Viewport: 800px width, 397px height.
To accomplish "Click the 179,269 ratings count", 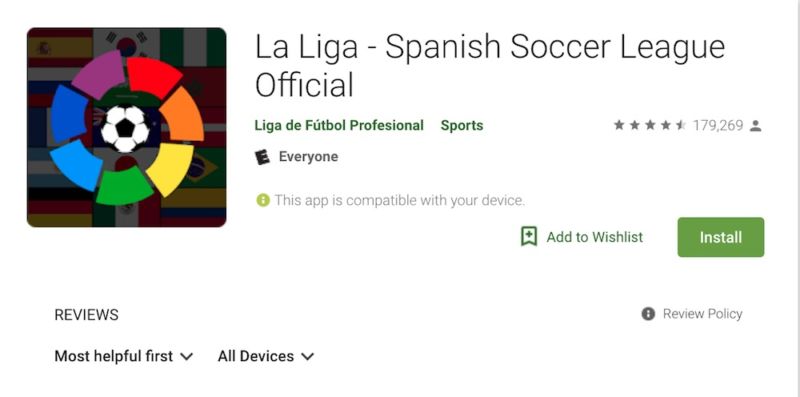I will (717, 125).
